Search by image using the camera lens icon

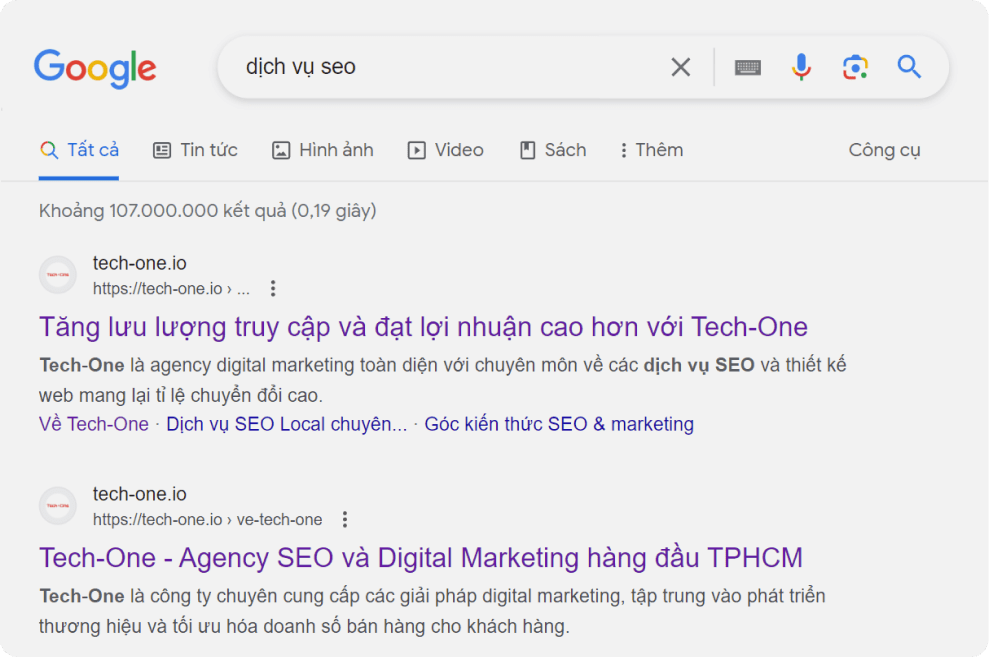pyautogui.click(x=855, y=67)
